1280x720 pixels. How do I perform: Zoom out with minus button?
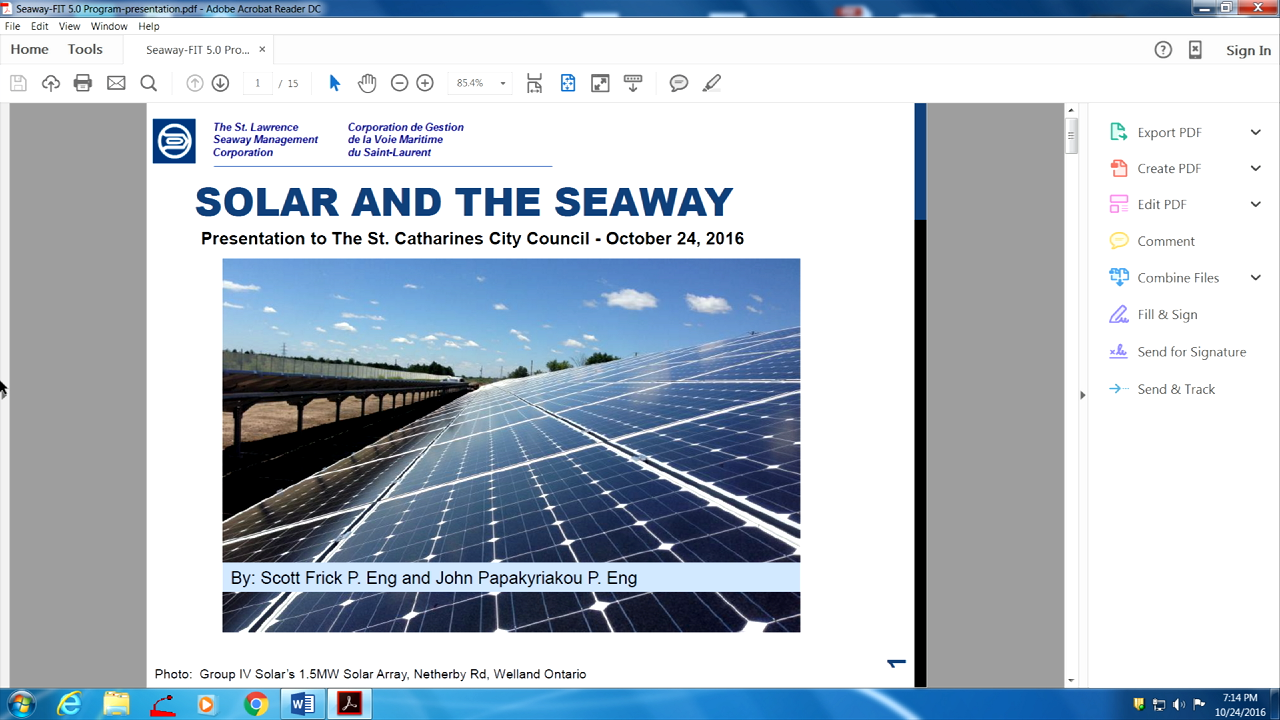(399, 83)
